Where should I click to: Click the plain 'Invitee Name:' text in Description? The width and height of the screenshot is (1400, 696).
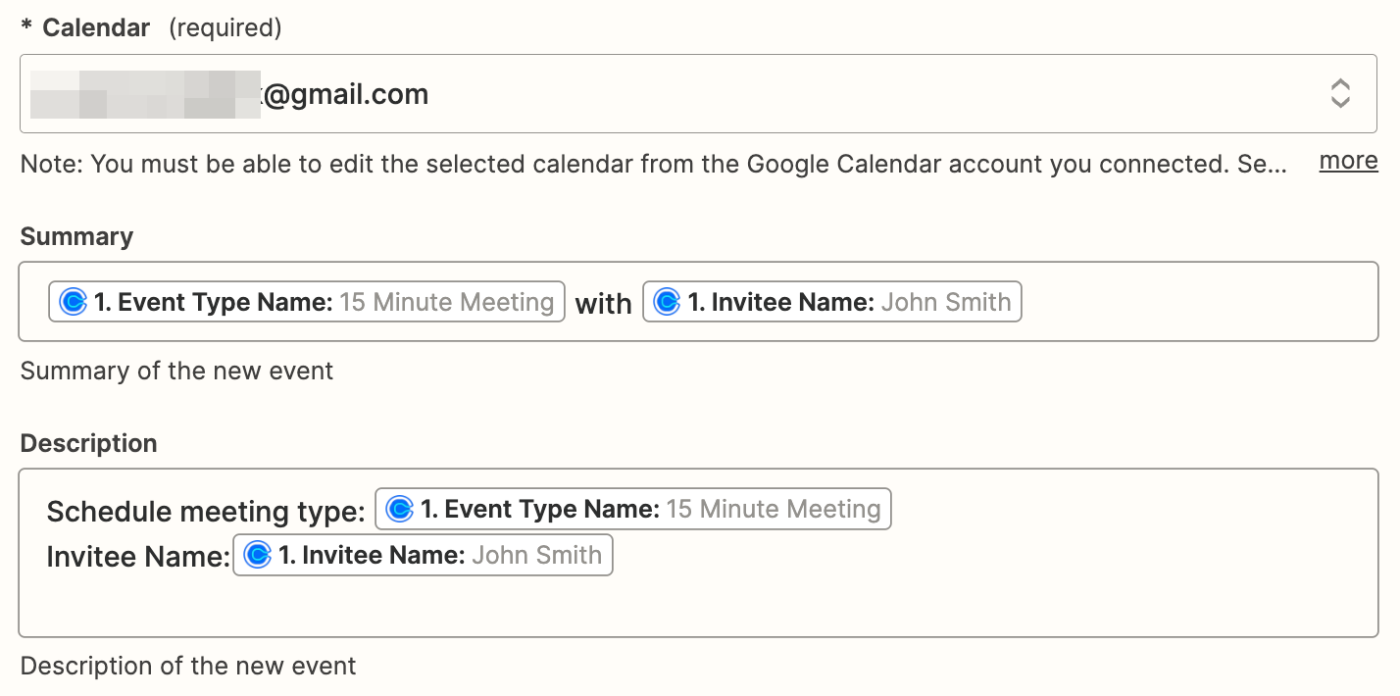[138, 557]
